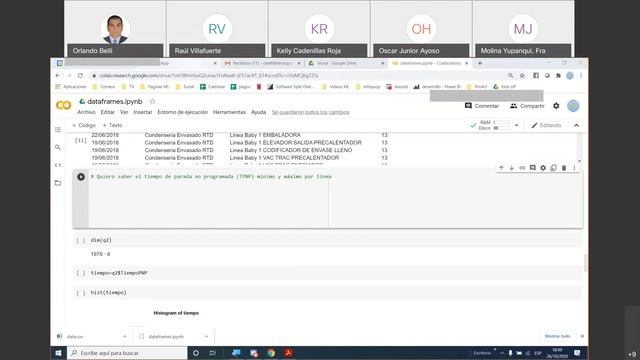The image size is (640, 360).
Task: Move cell down arrow icon
Action: (x=511, y=168)
